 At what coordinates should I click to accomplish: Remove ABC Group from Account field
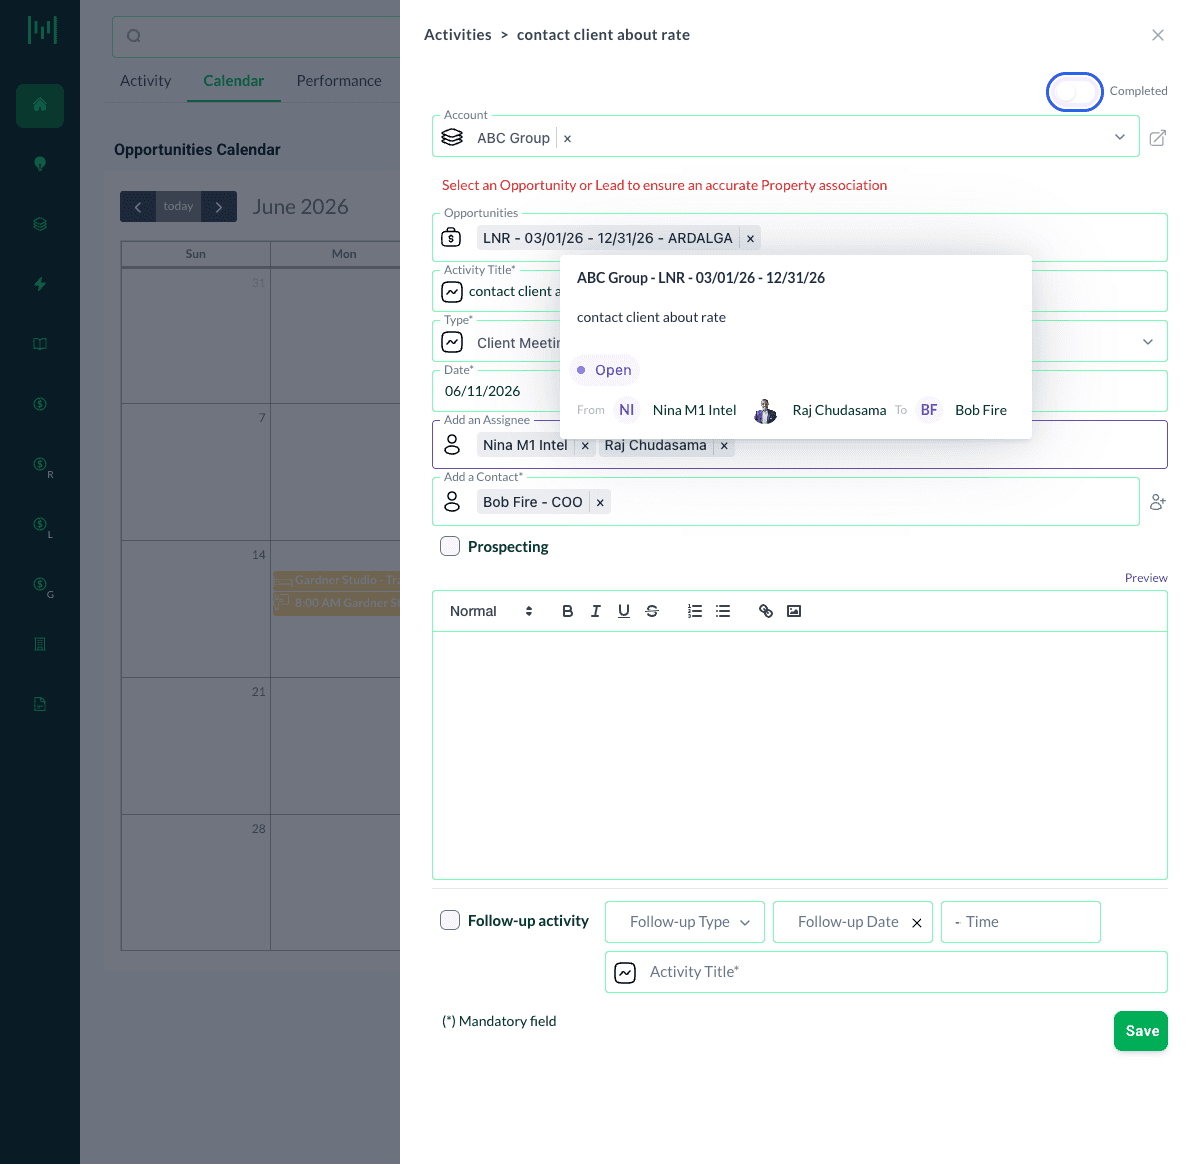(567, 139)
